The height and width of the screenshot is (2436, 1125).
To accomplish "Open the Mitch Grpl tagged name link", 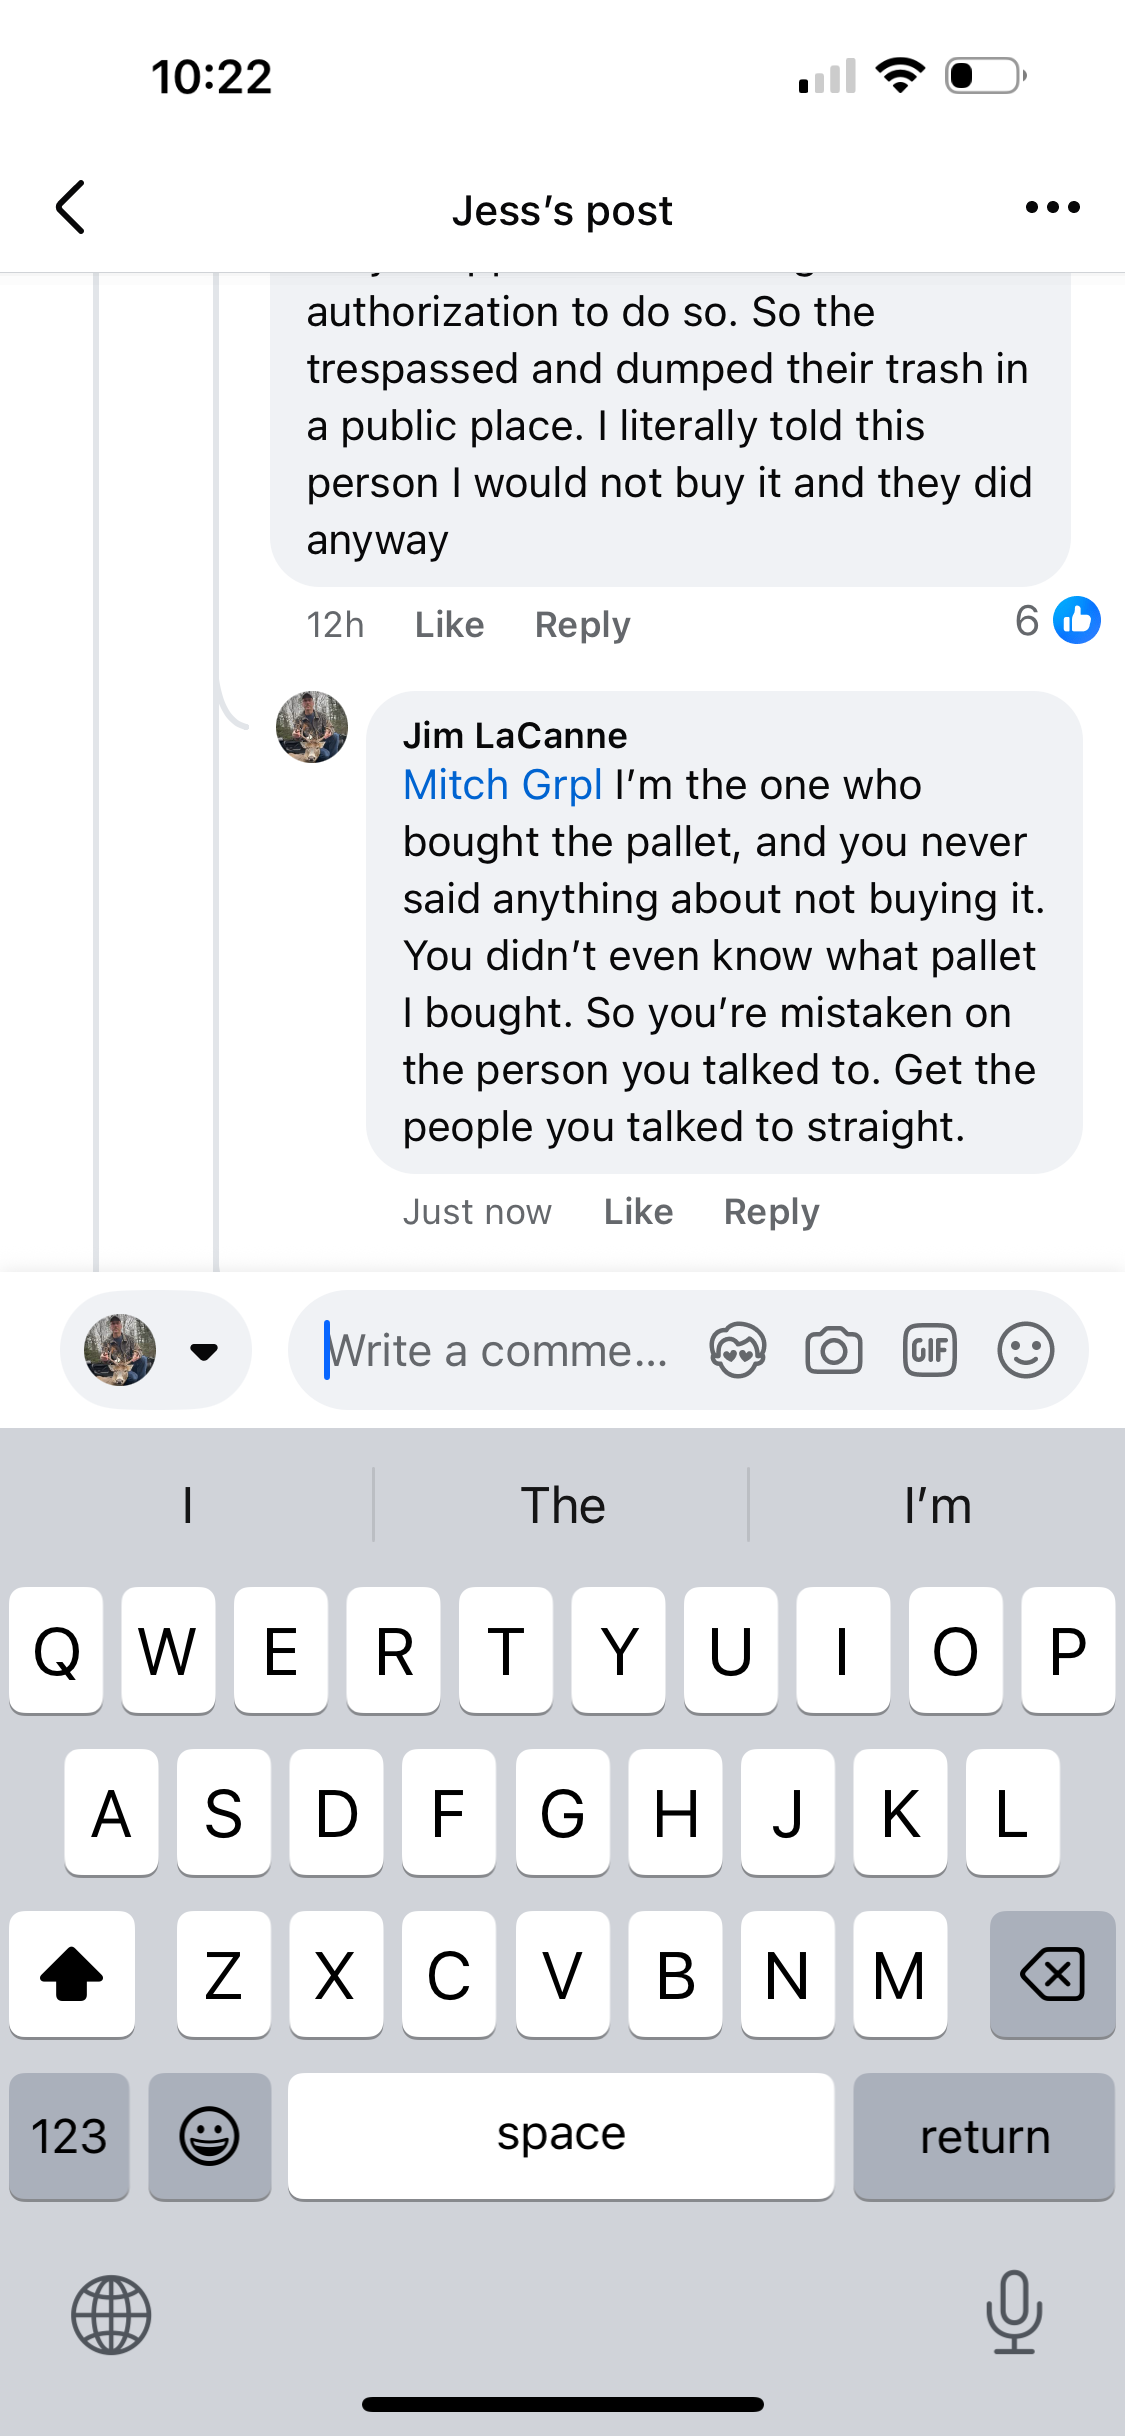I will coord(502,785).
